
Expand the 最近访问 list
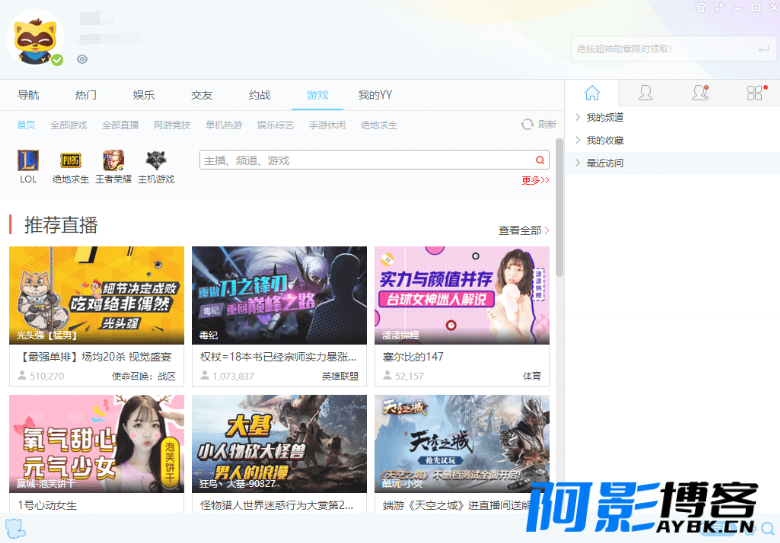604,163
